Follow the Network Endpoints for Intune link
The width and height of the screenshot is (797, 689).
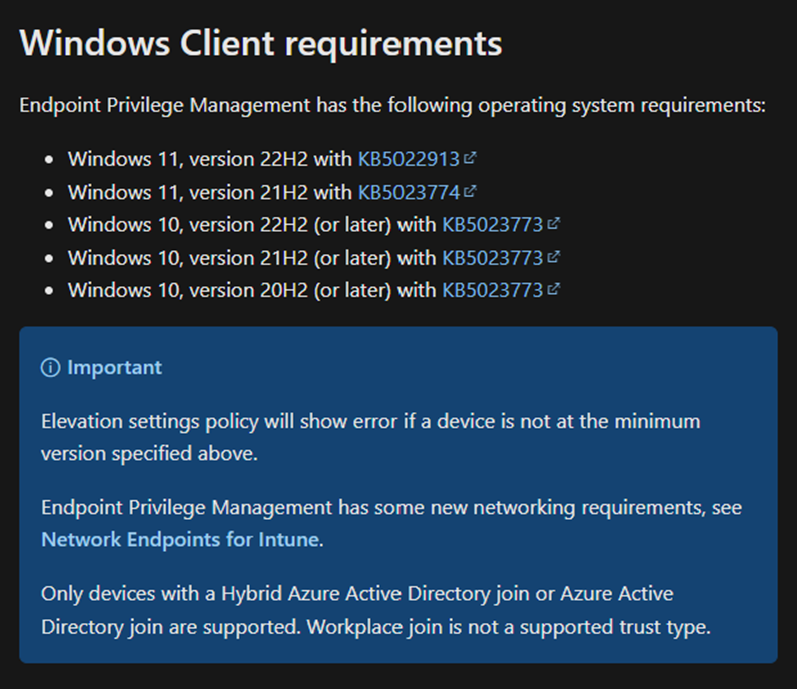(180, 540)
